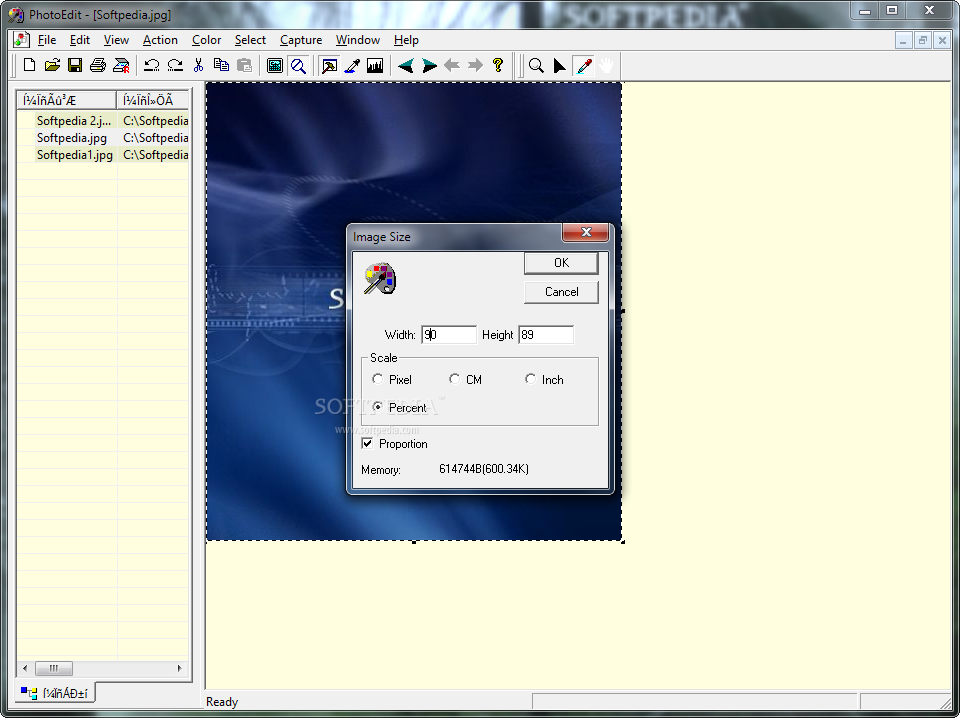Screen dimensions: 960x718
Task: Click the PhotoEdit document icon in menu bar
Action: [x=21, y=40]
